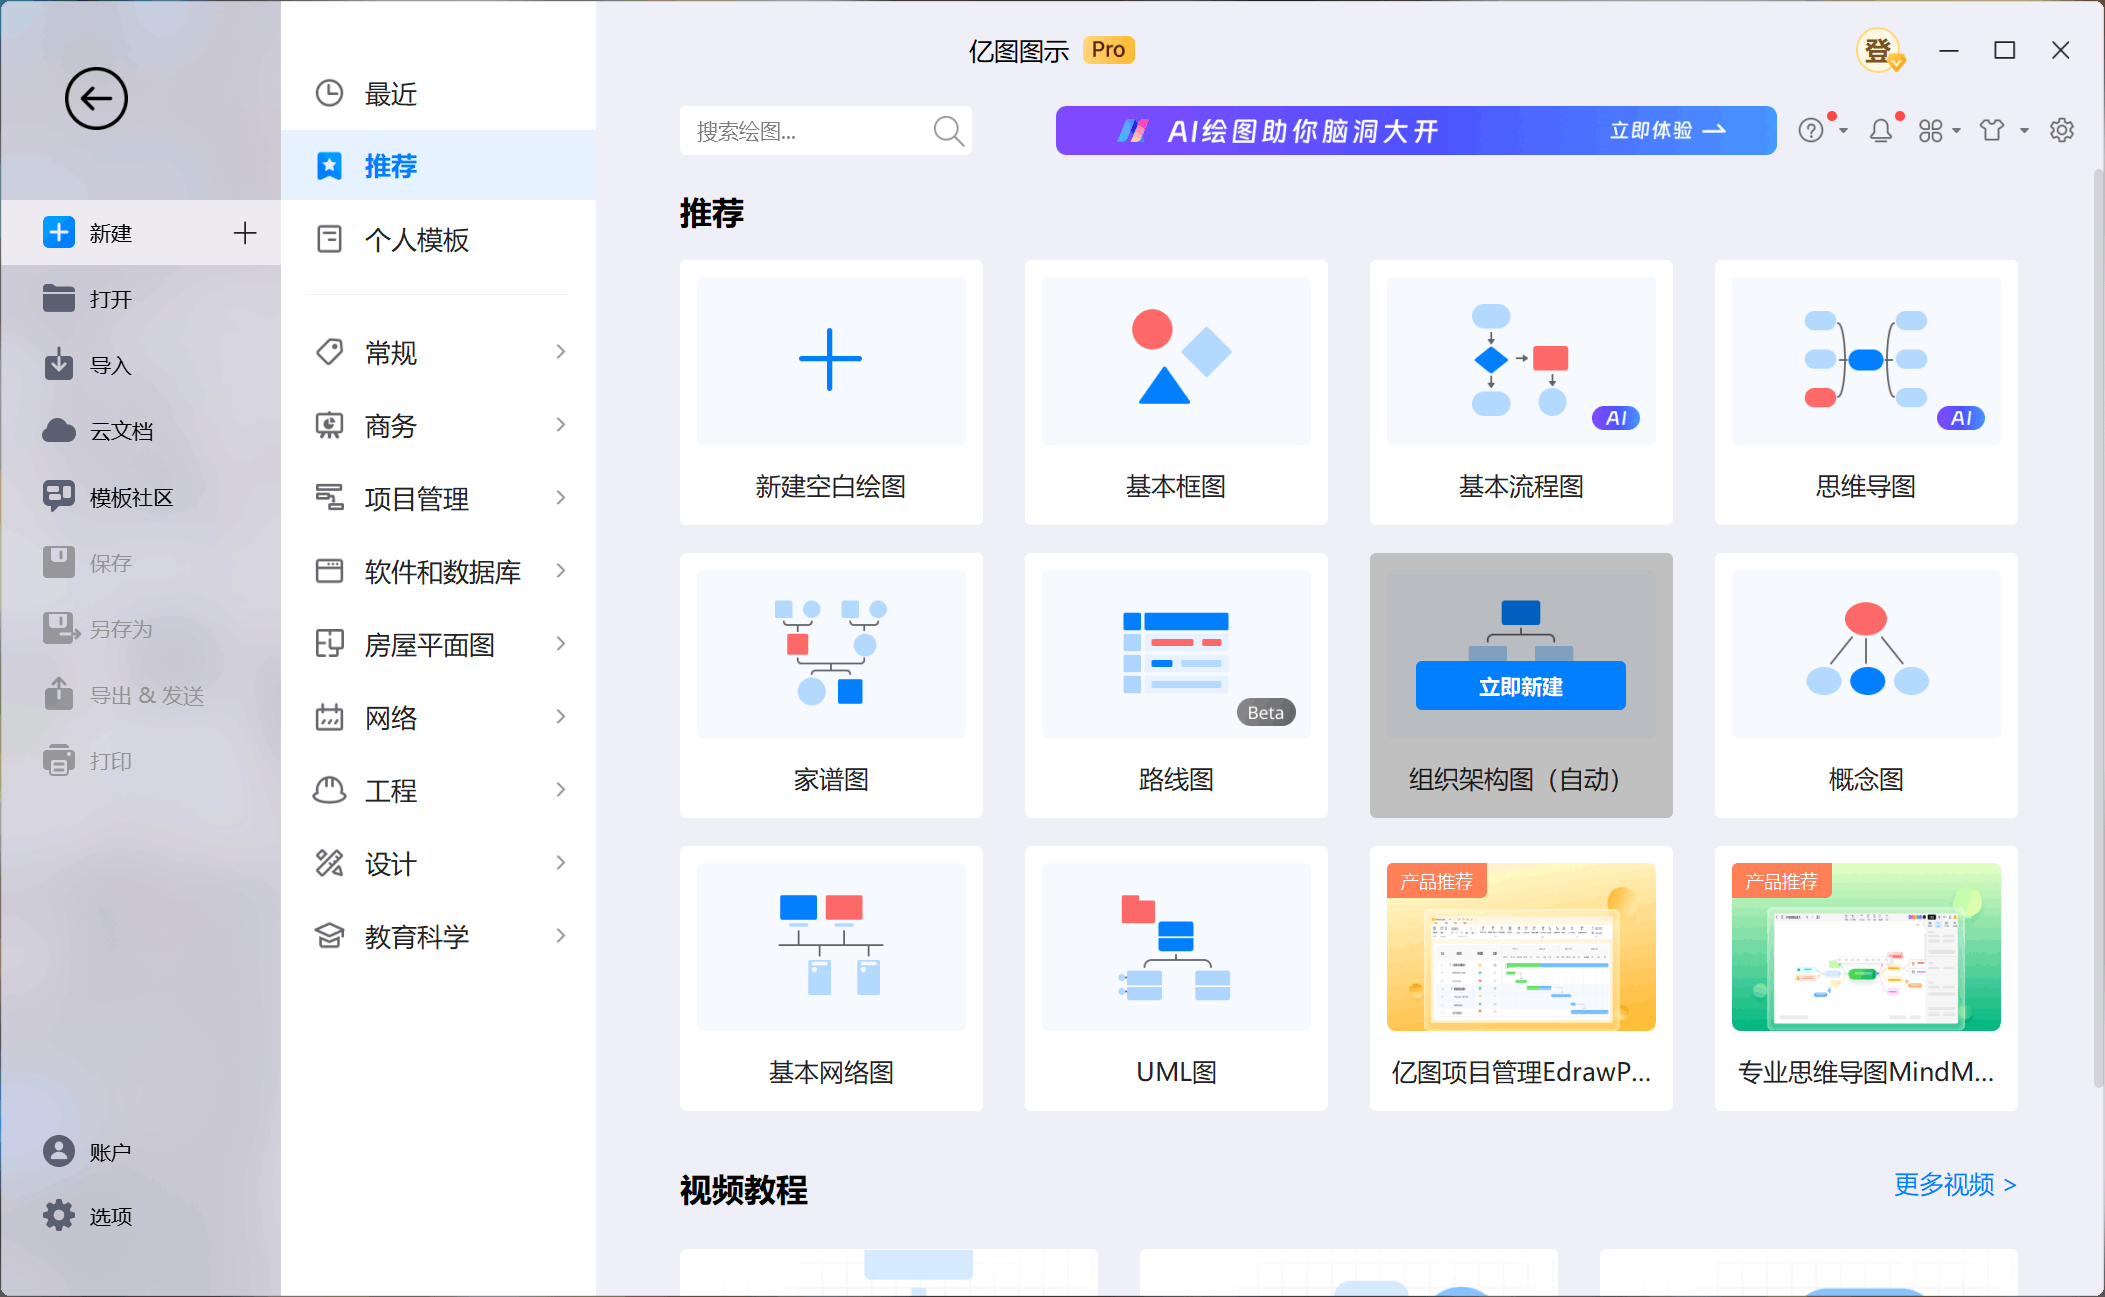
Task: Expand the 商务 category chevron
Action: pos(561,425)
